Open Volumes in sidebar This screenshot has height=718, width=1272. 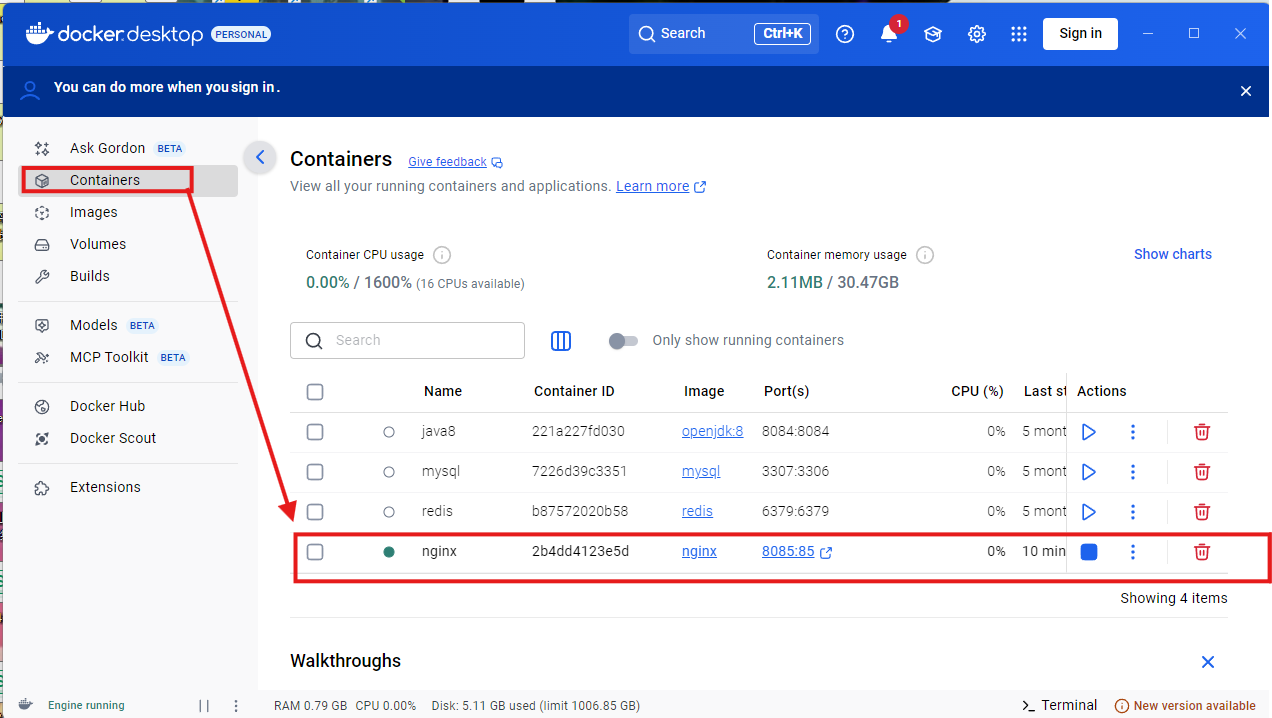[x=128, y=244]
